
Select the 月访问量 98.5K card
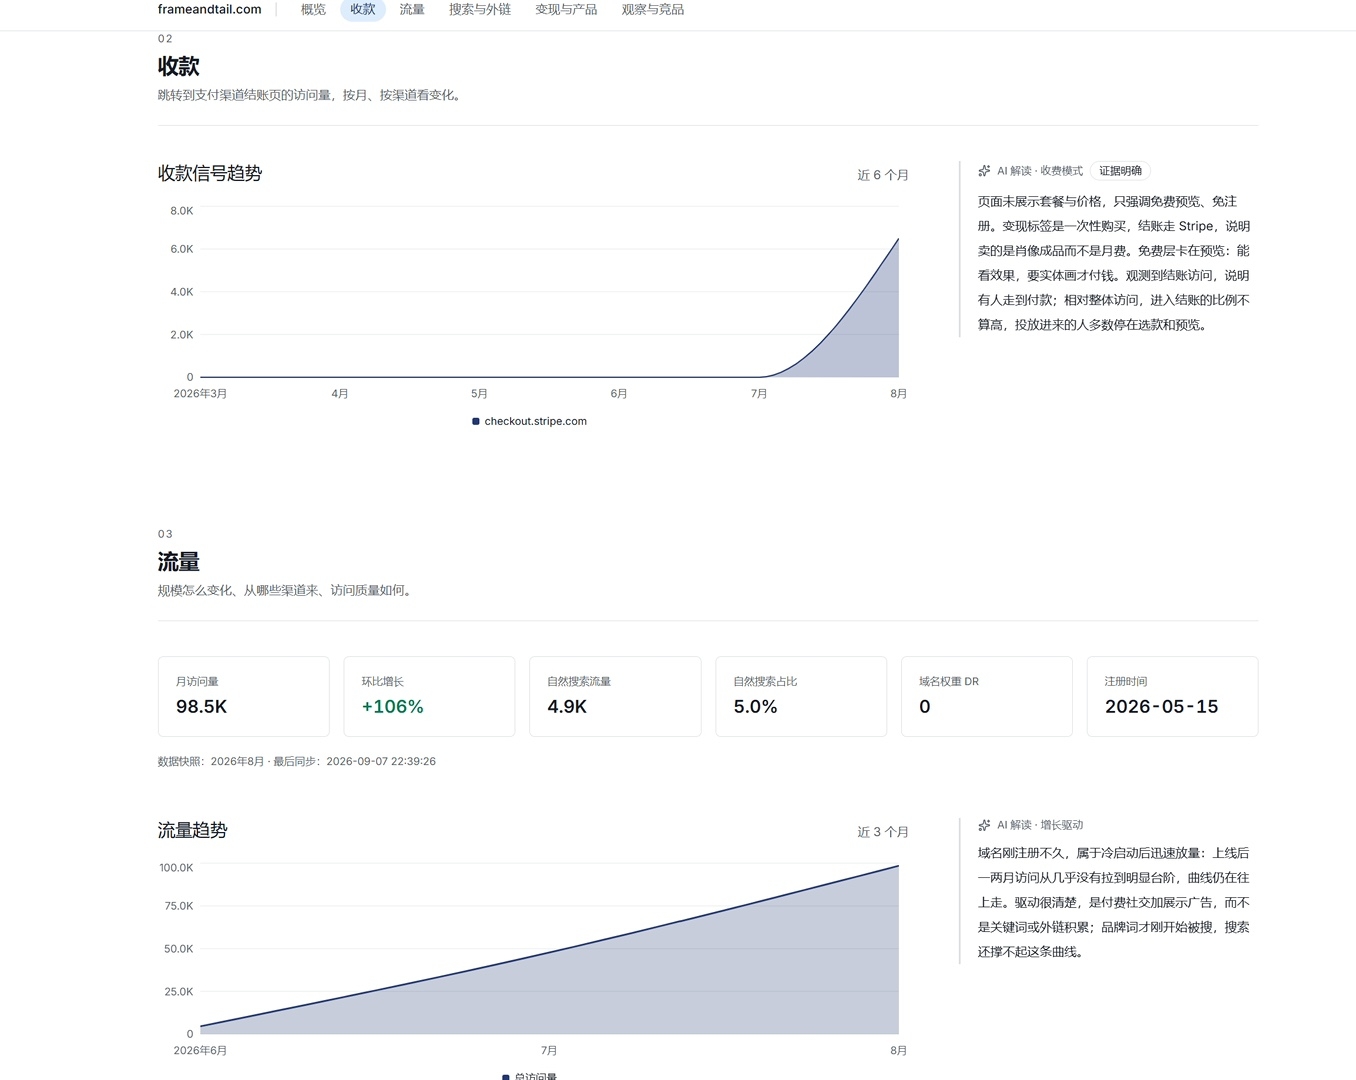coord(243,696)
